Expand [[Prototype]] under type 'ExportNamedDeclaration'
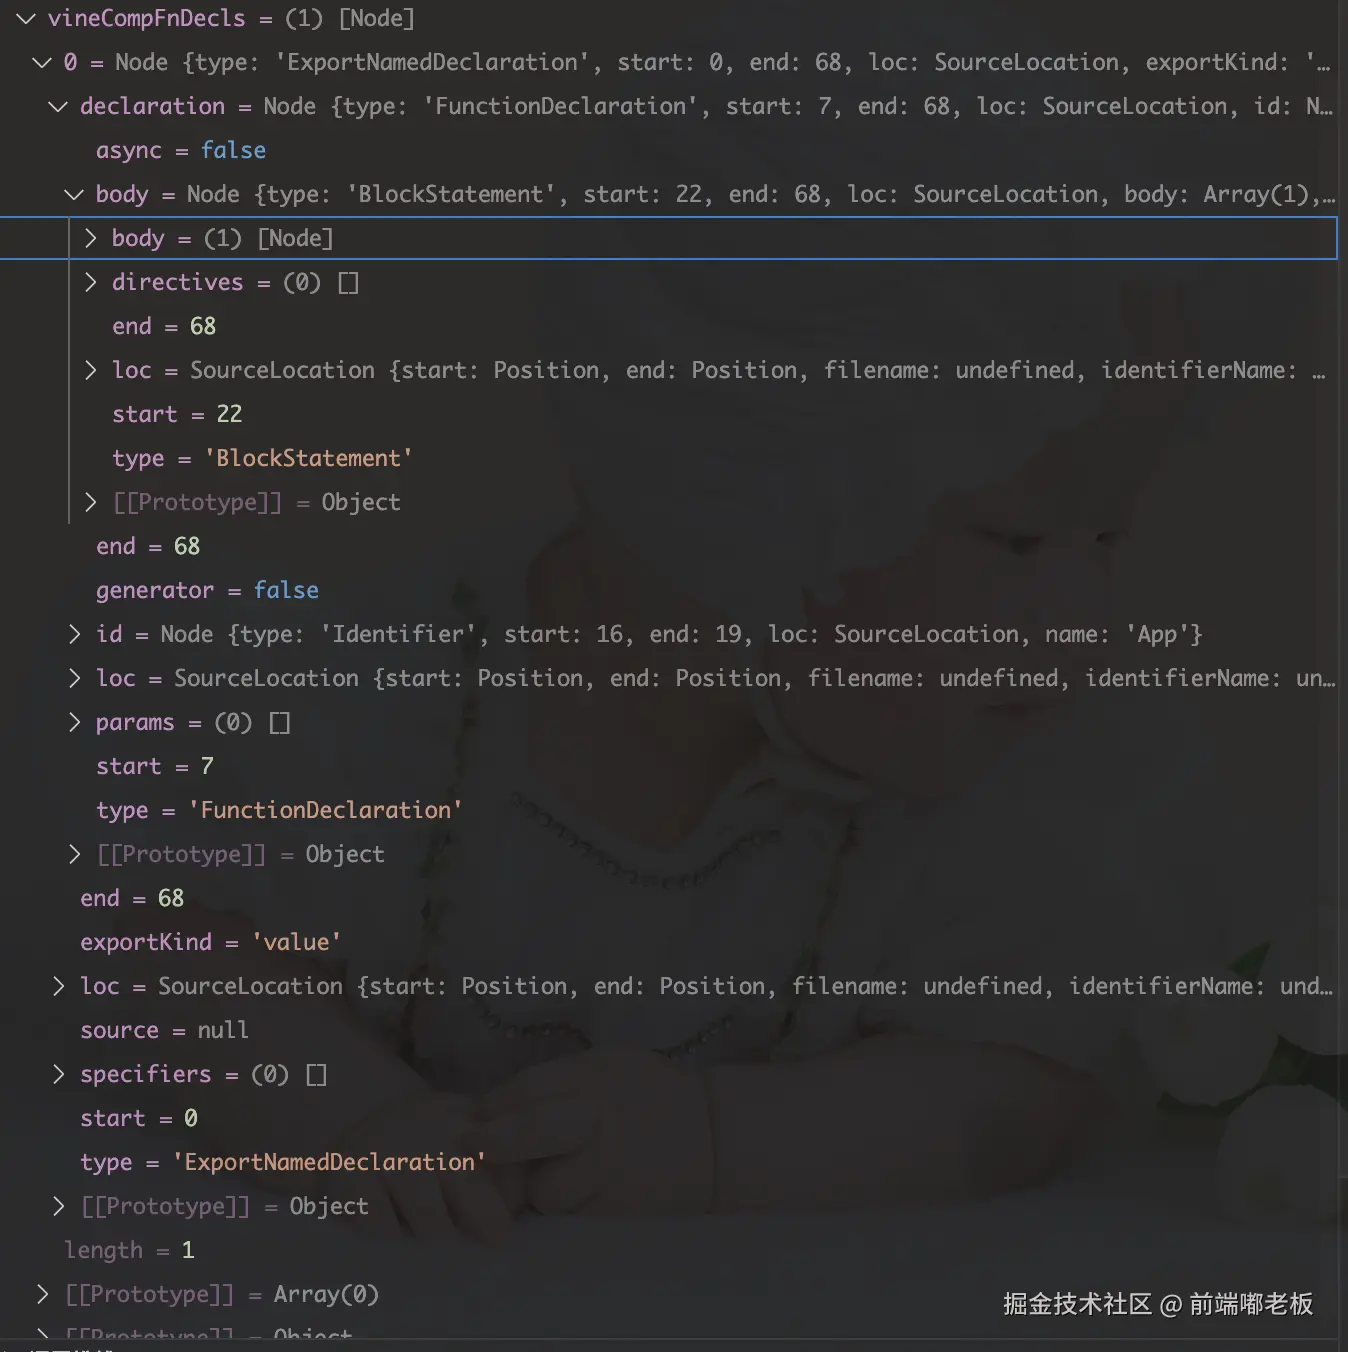This screenshot has width=1348, height=1352. click(58, 1206)
